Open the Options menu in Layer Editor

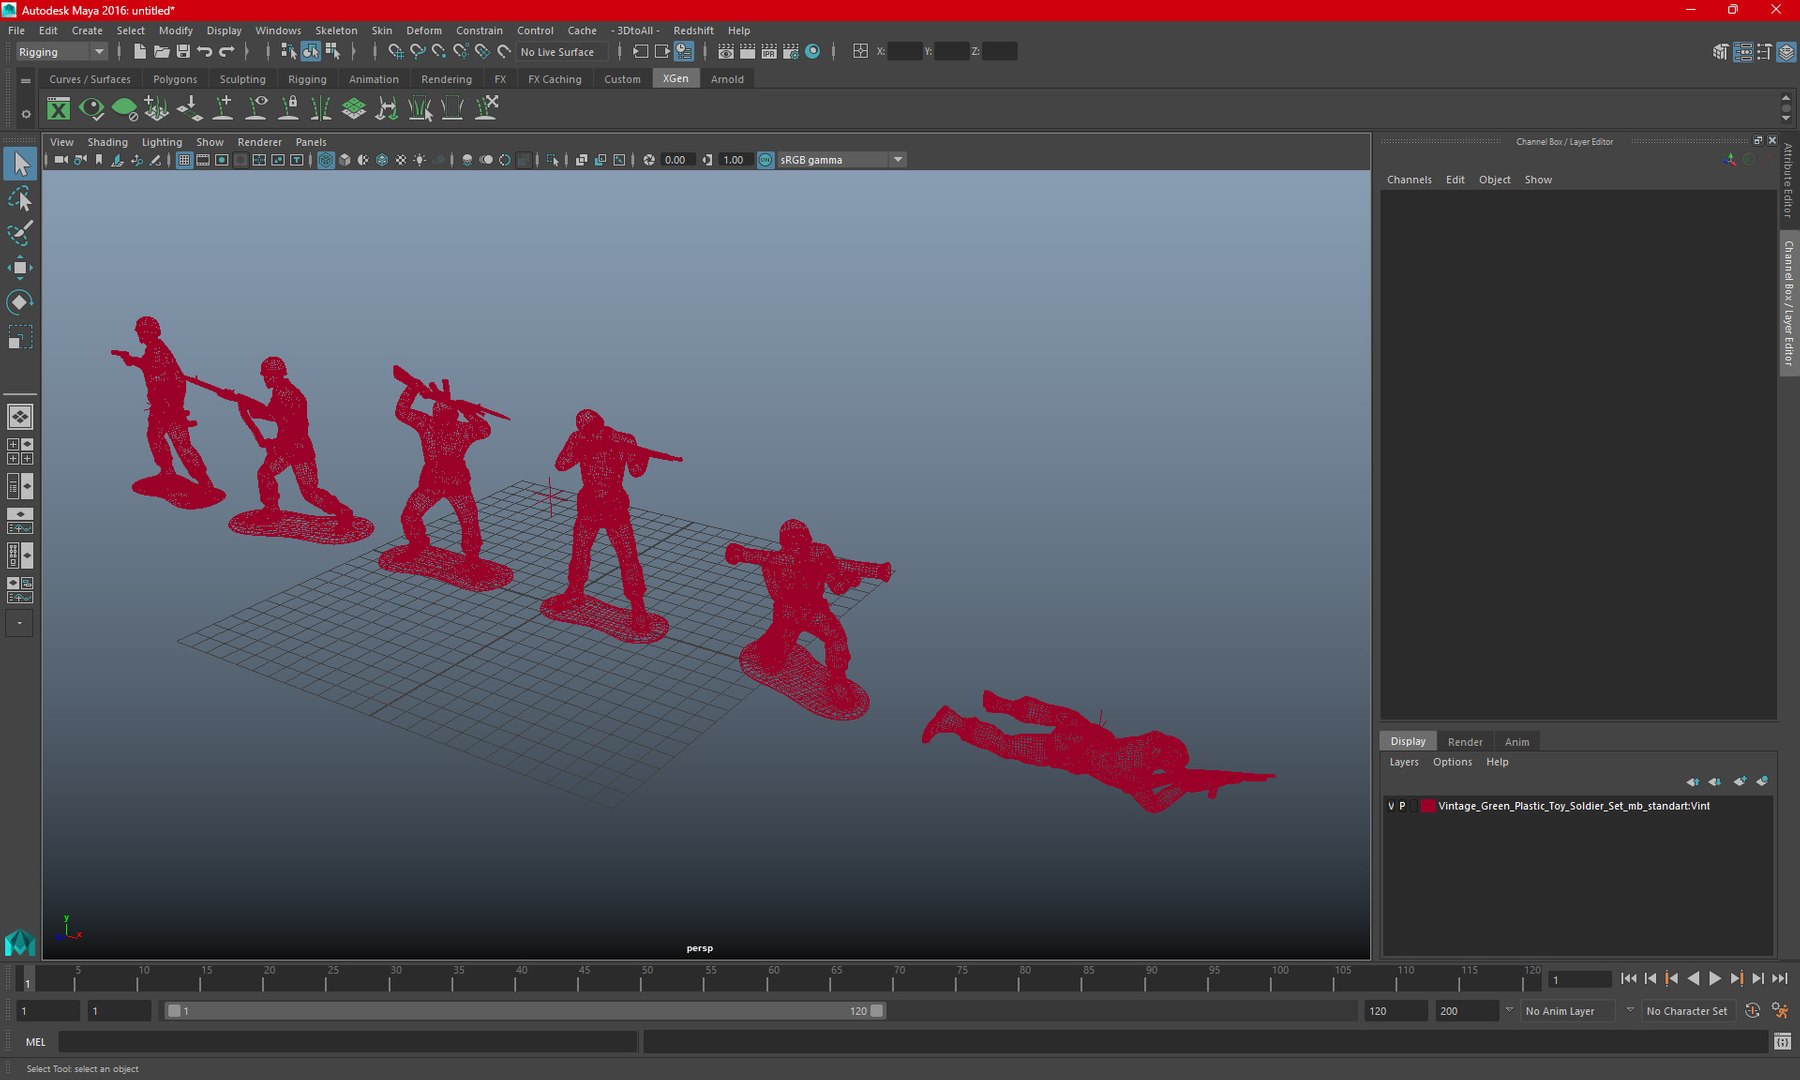[x=1452, y=762]
